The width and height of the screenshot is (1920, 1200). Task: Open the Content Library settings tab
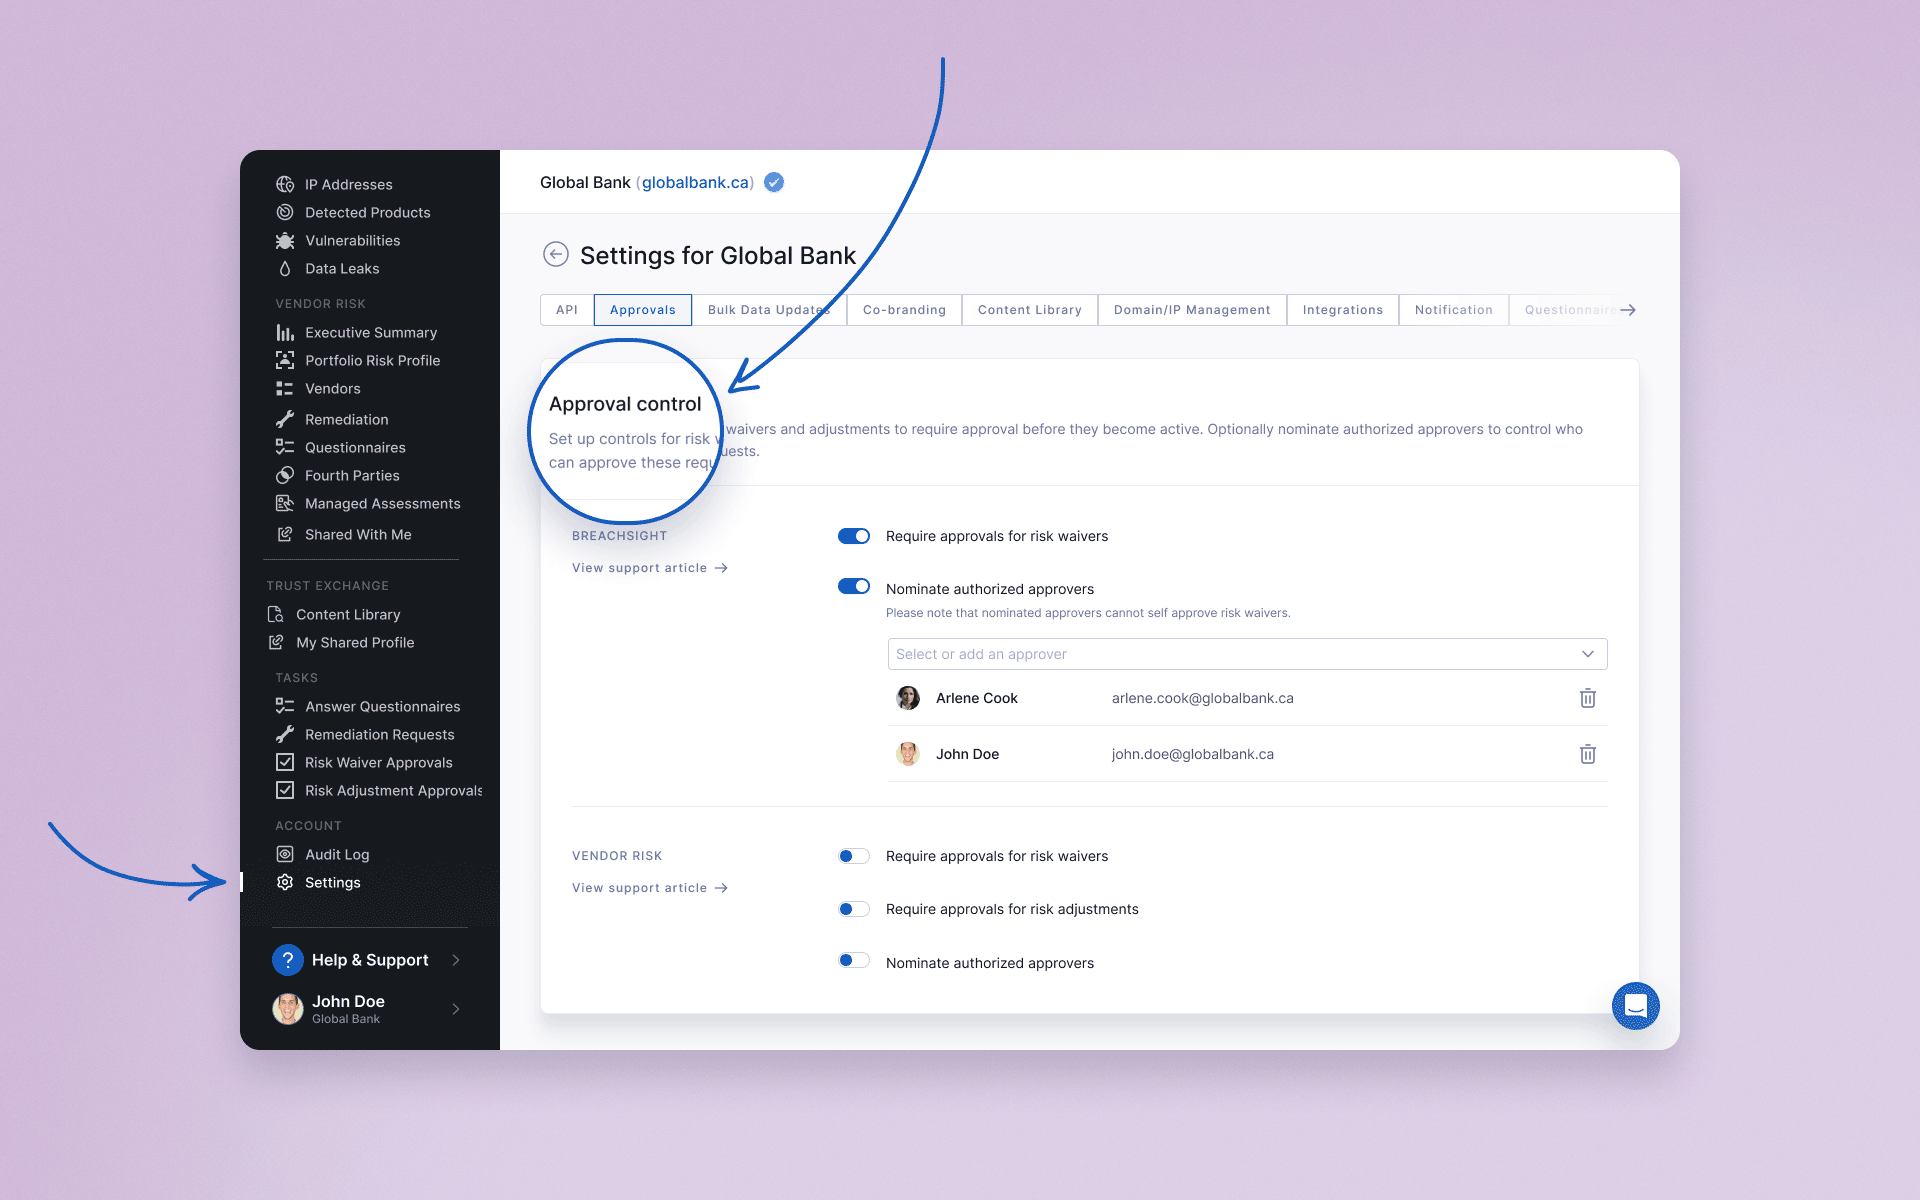1030,310
